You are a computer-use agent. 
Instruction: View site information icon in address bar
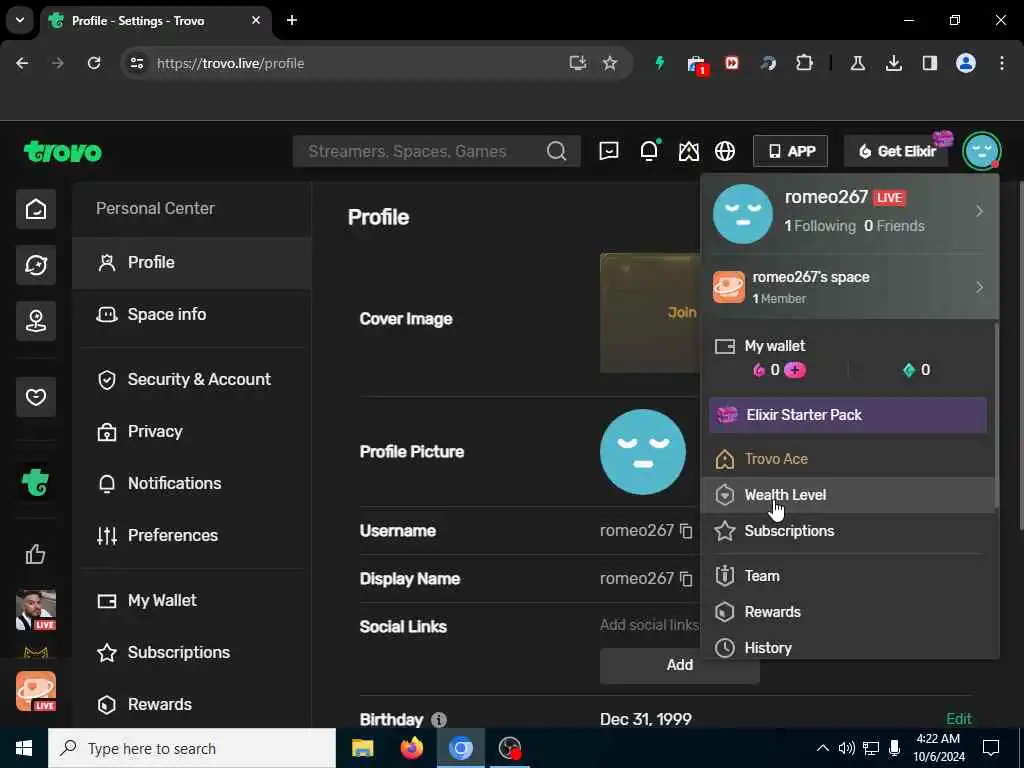pos(136,63)
